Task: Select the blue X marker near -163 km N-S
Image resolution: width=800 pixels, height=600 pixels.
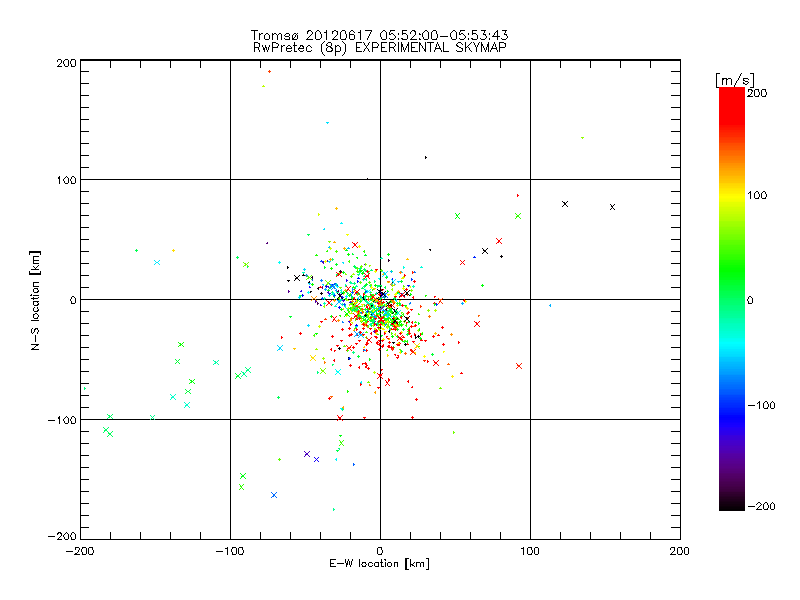Action: coord(274,495)
